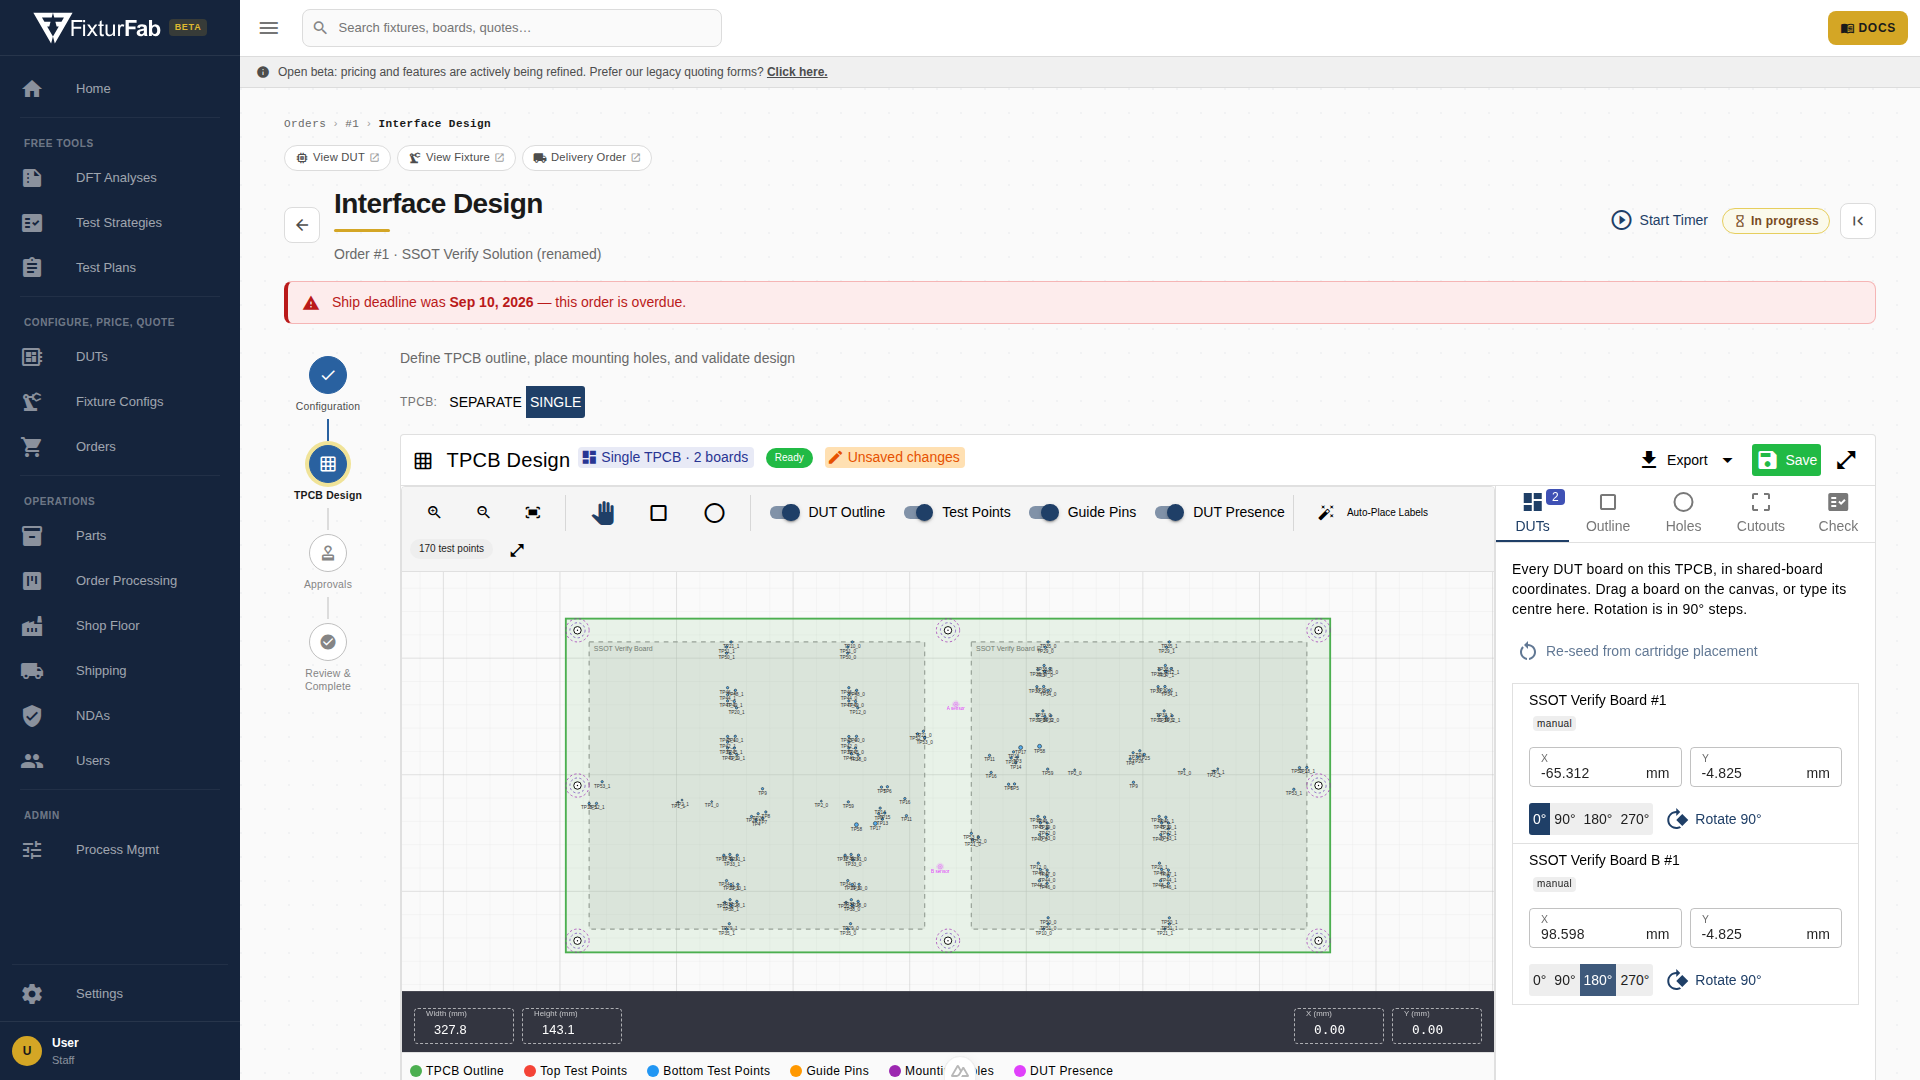The height and width of the screenshot is (1080, 1920).
Task: Collapse the side panel with arrow-bar icon
Action: 1858,221
